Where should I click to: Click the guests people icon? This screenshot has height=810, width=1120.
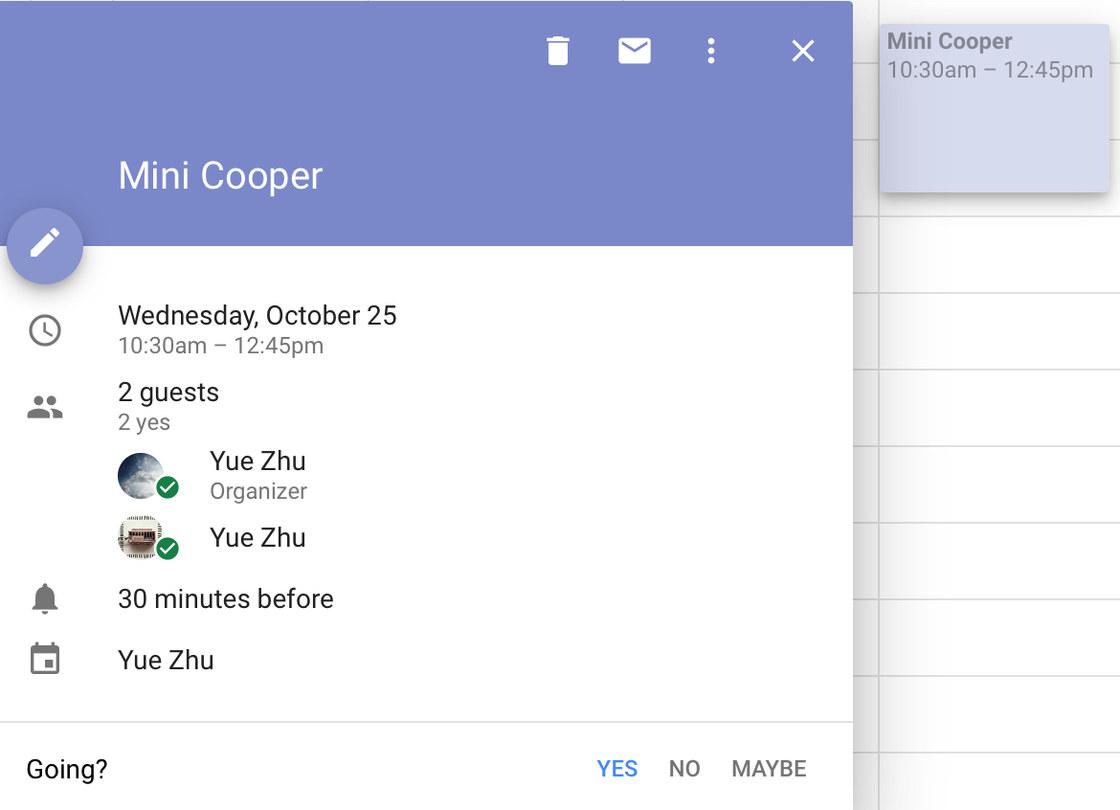(45, 407)
